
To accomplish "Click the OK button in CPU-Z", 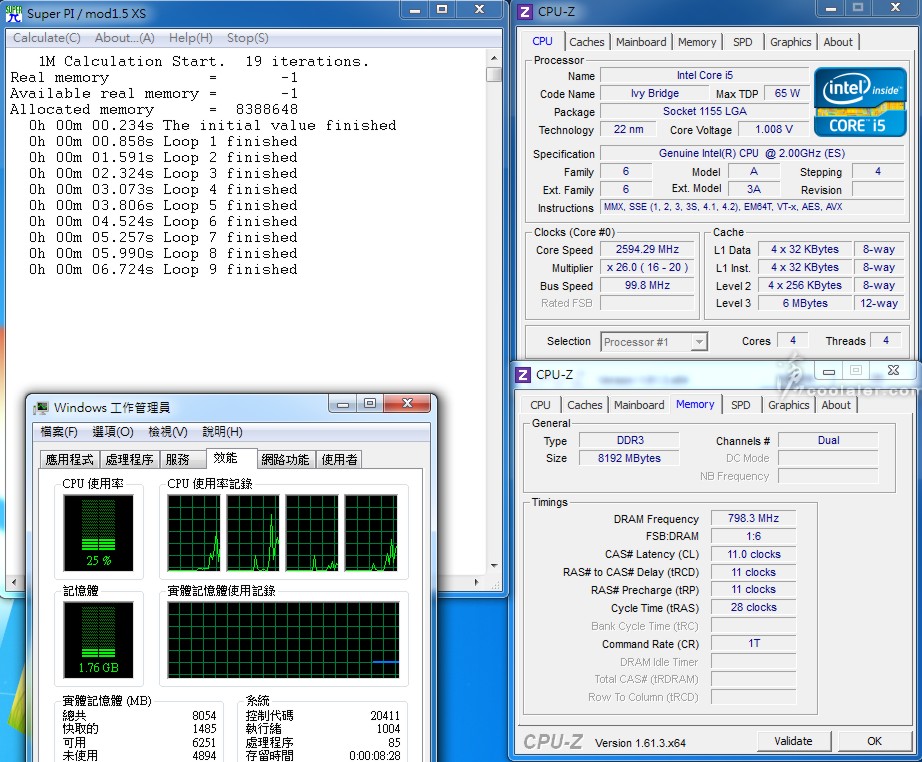I will [874, 741].
